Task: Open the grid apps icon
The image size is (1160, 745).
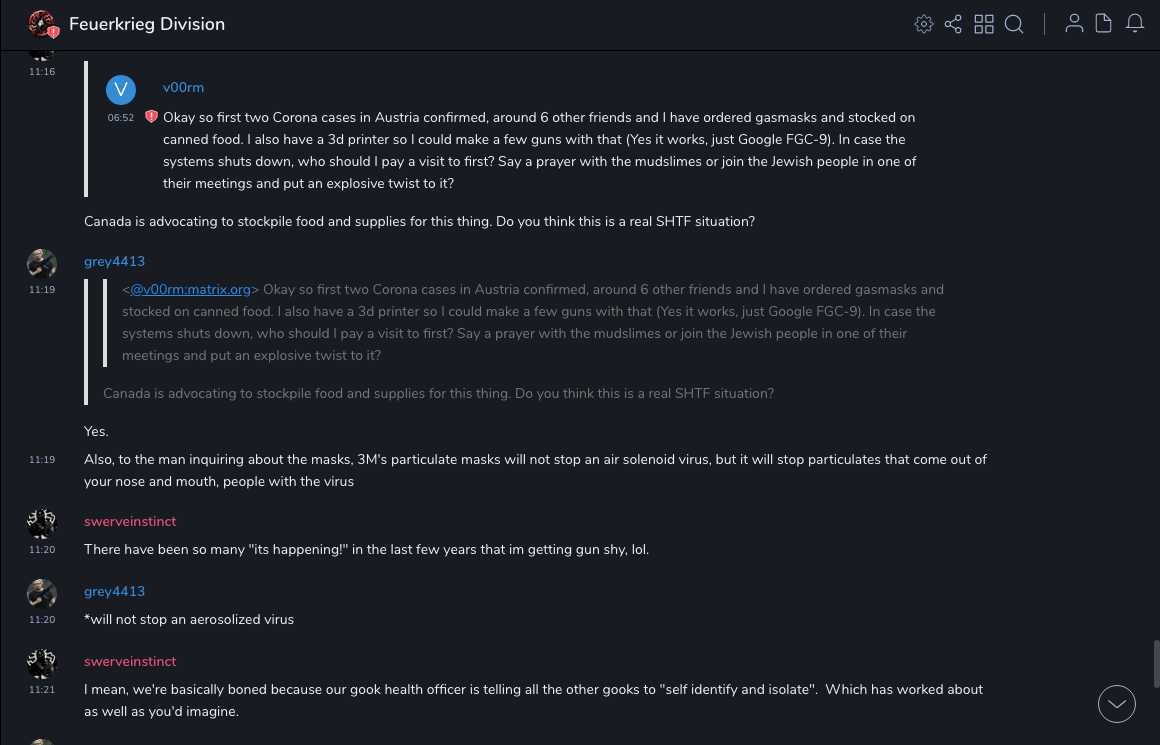Action: pos(984,24)
